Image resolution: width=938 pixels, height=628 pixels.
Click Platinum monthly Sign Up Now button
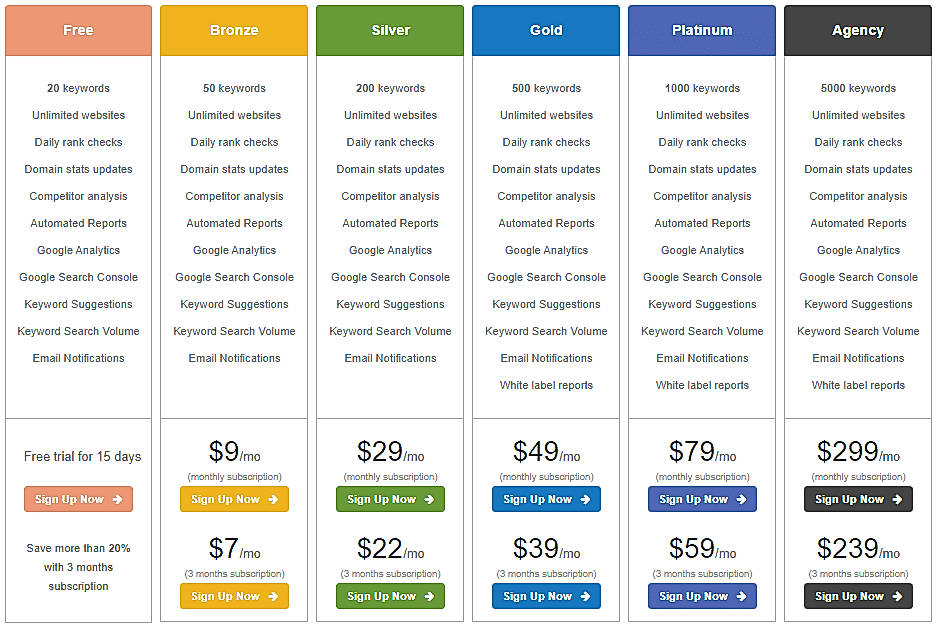tap(702, 499)
